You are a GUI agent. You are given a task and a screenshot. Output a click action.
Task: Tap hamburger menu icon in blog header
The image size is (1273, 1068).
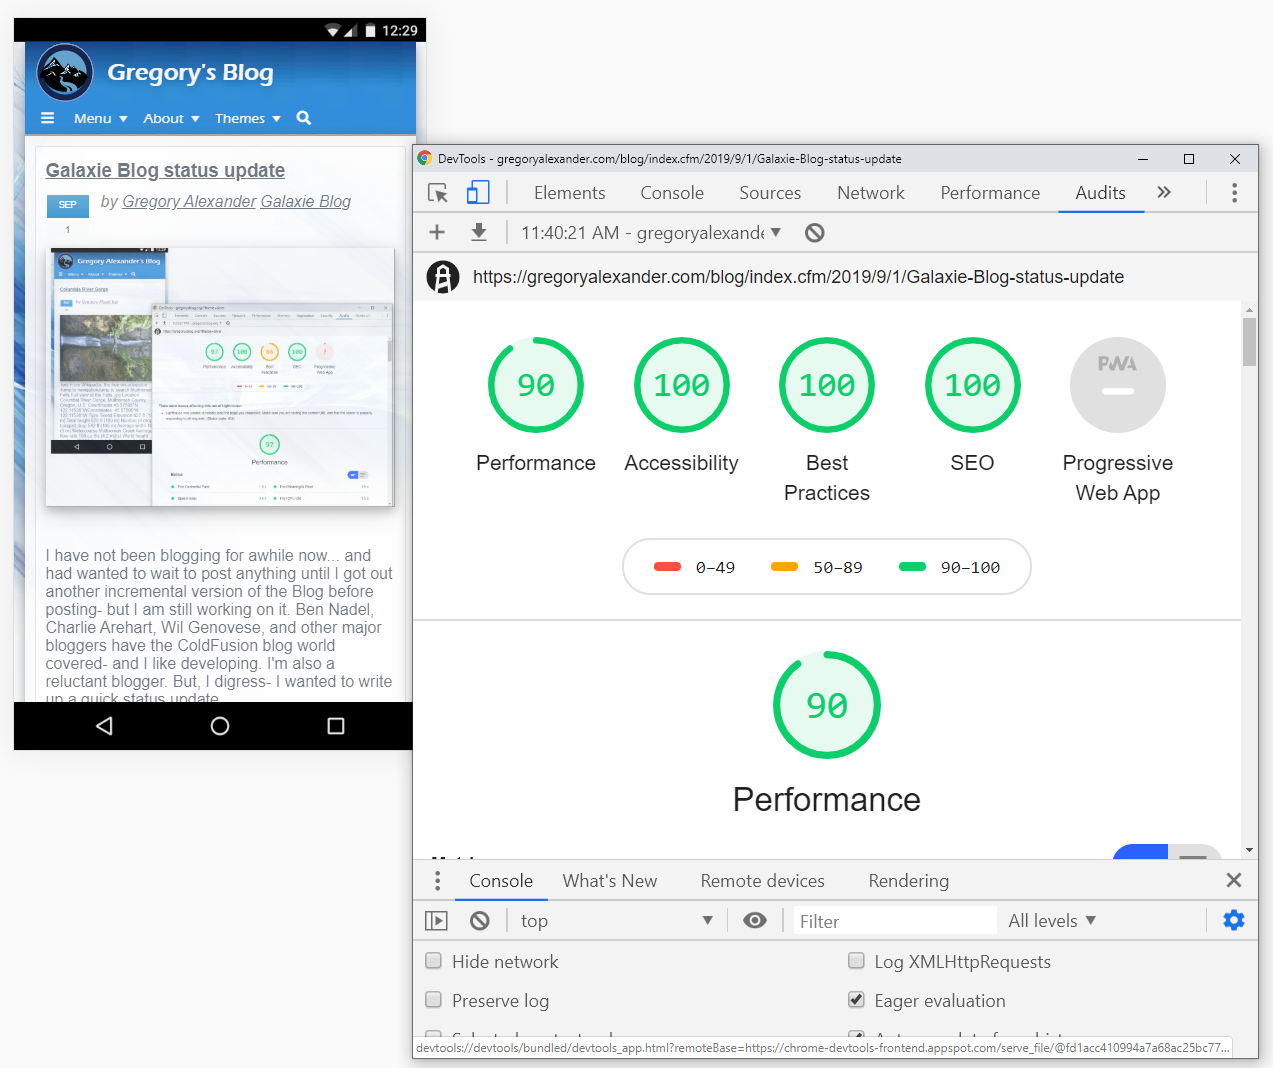[47, 118]
